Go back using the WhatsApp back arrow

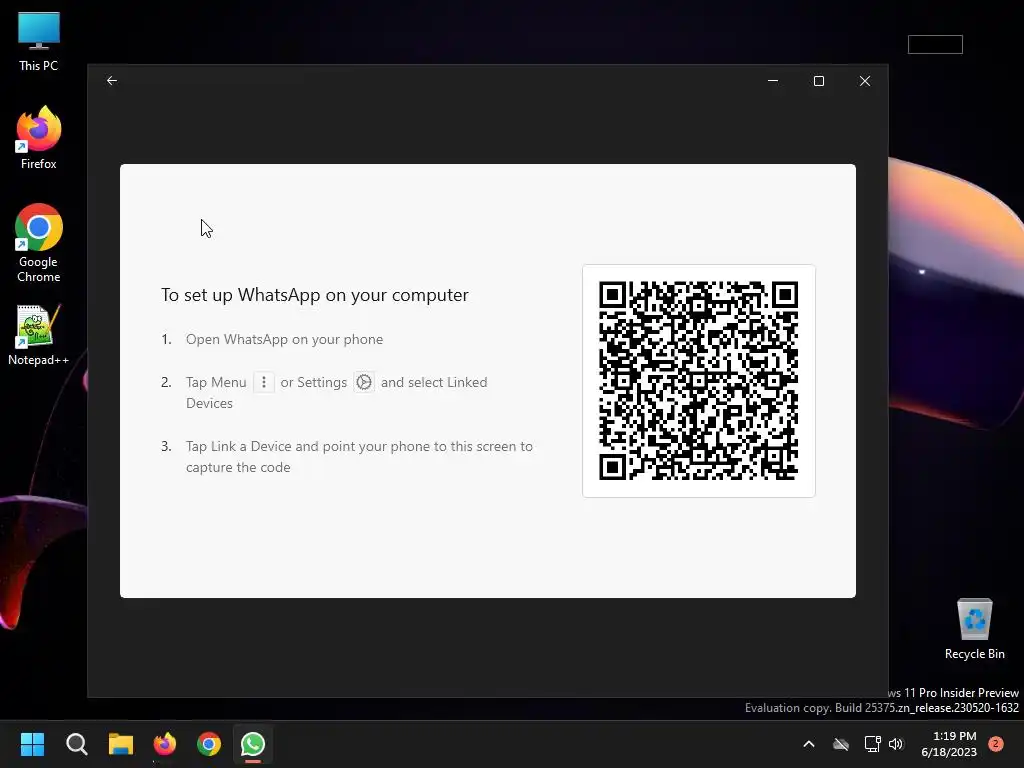(x=112, y=80)
